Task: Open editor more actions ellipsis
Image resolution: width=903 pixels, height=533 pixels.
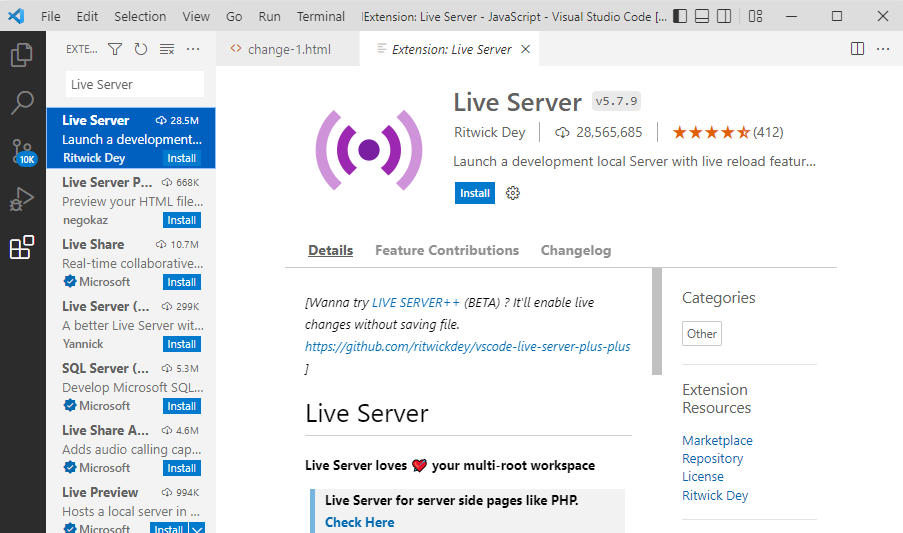Action: tap(883, 49)
